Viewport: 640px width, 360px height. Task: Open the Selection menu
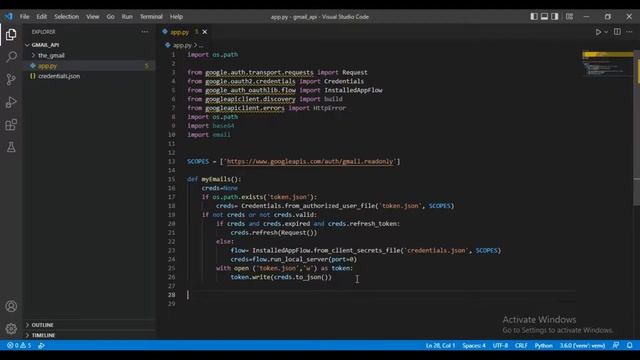(67, 17)
